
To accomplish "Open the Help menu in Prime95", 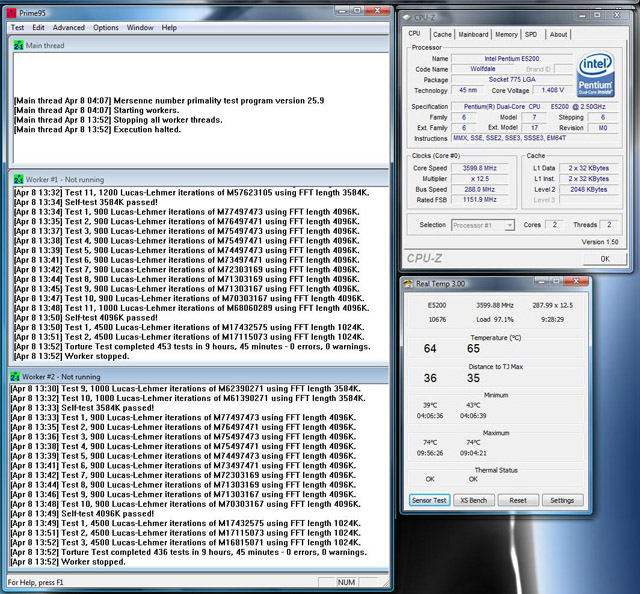I will coord(169,28).
